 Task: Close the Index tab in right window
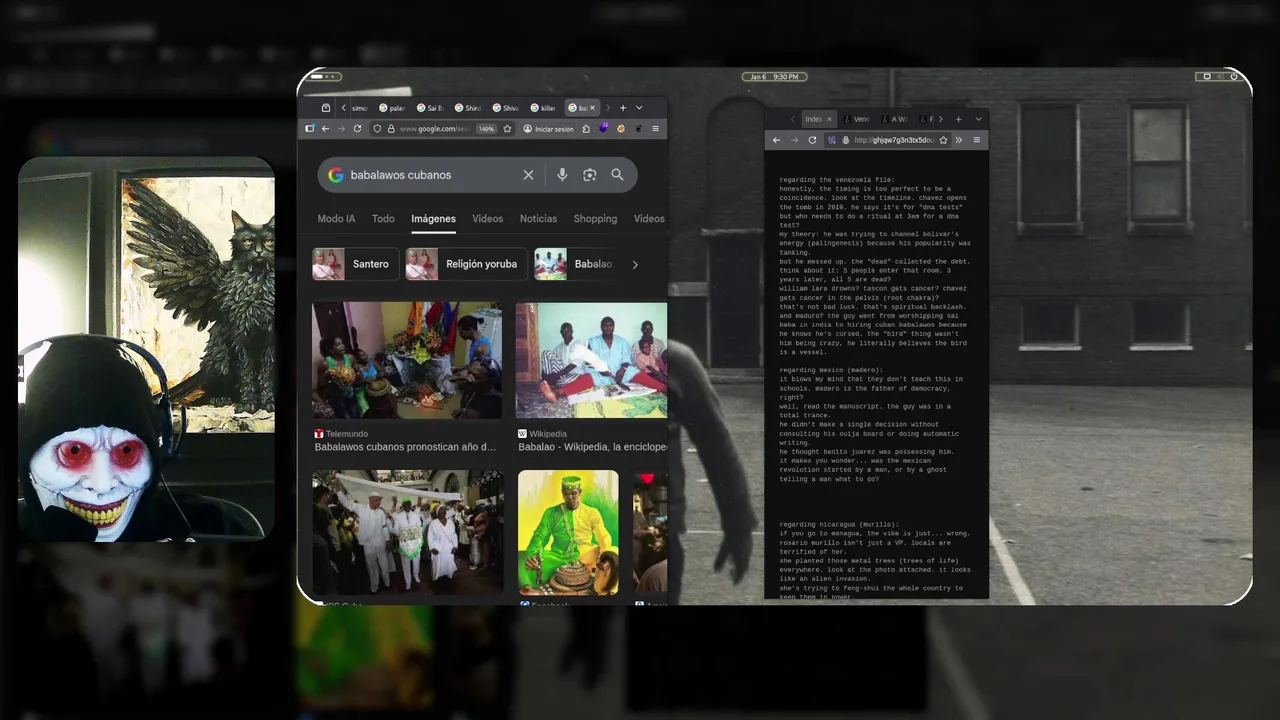coord(828,119)
